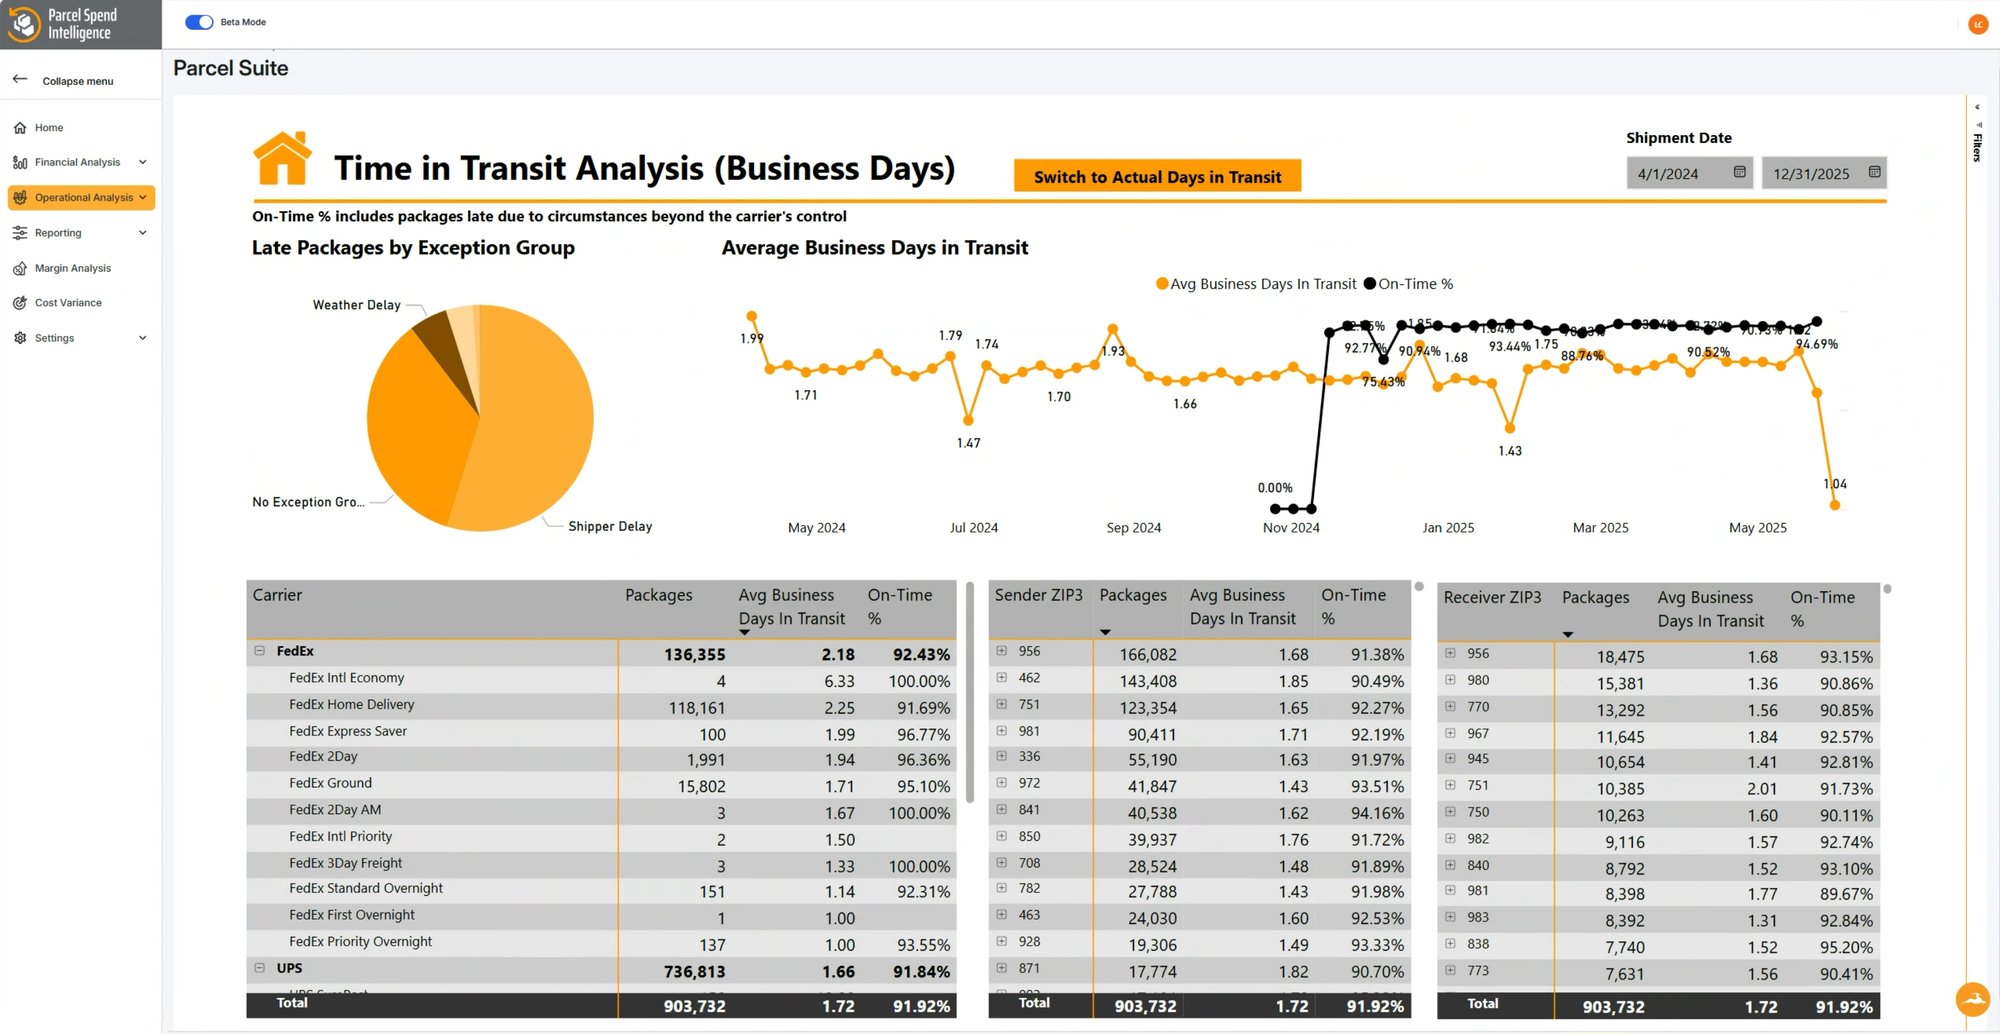The width and height of the screenshot is (2000, 1034).
Task: Select the FedEx 2Day AM row
Action: [x=601, y=811]
